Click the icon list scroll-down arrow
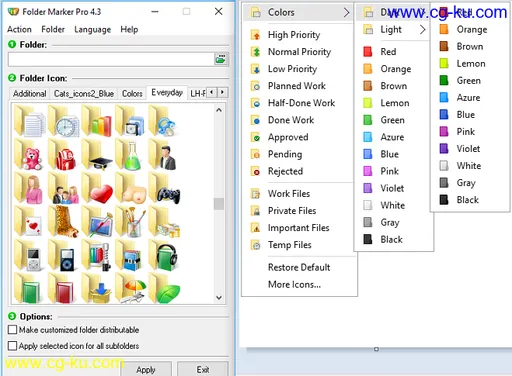This screenshot has width=512, height=376. click(219, 298)
